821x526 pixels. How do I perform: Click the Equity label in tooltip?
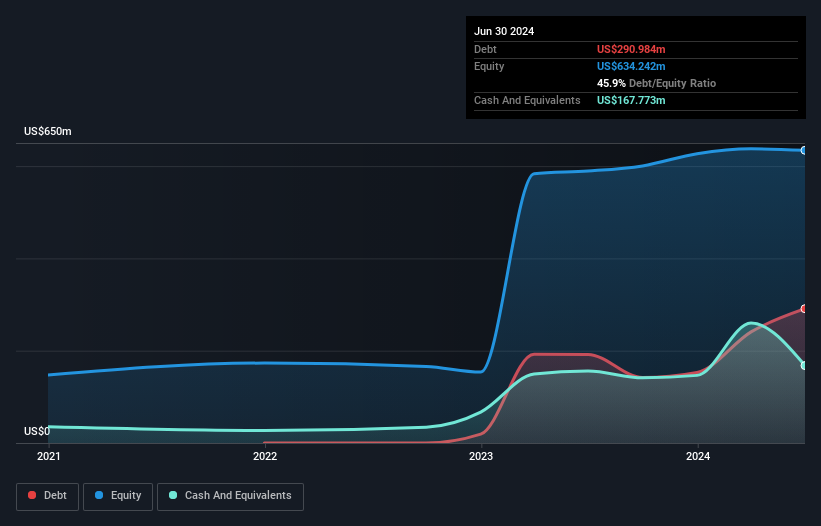tap(489, 66)
